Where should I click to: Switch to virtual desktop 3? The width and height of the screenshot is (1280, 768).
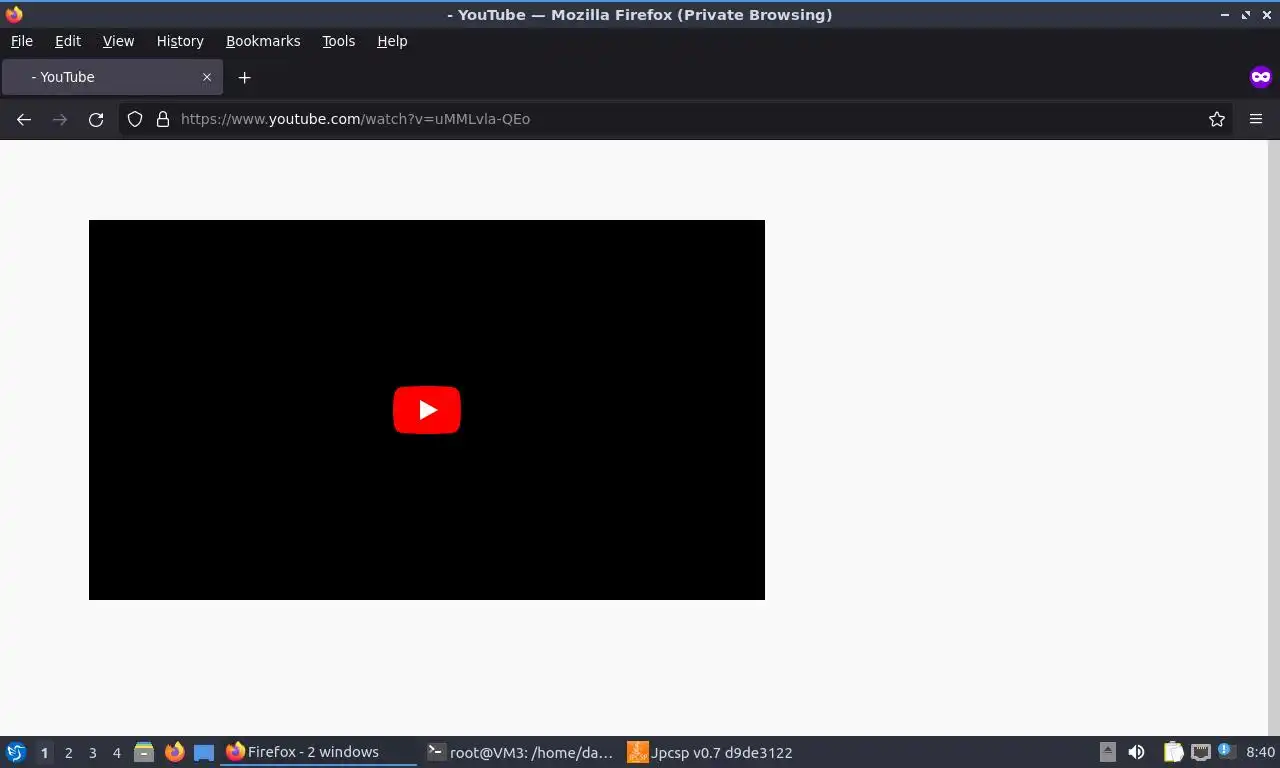pyautogui.click(x=92, y=753)
